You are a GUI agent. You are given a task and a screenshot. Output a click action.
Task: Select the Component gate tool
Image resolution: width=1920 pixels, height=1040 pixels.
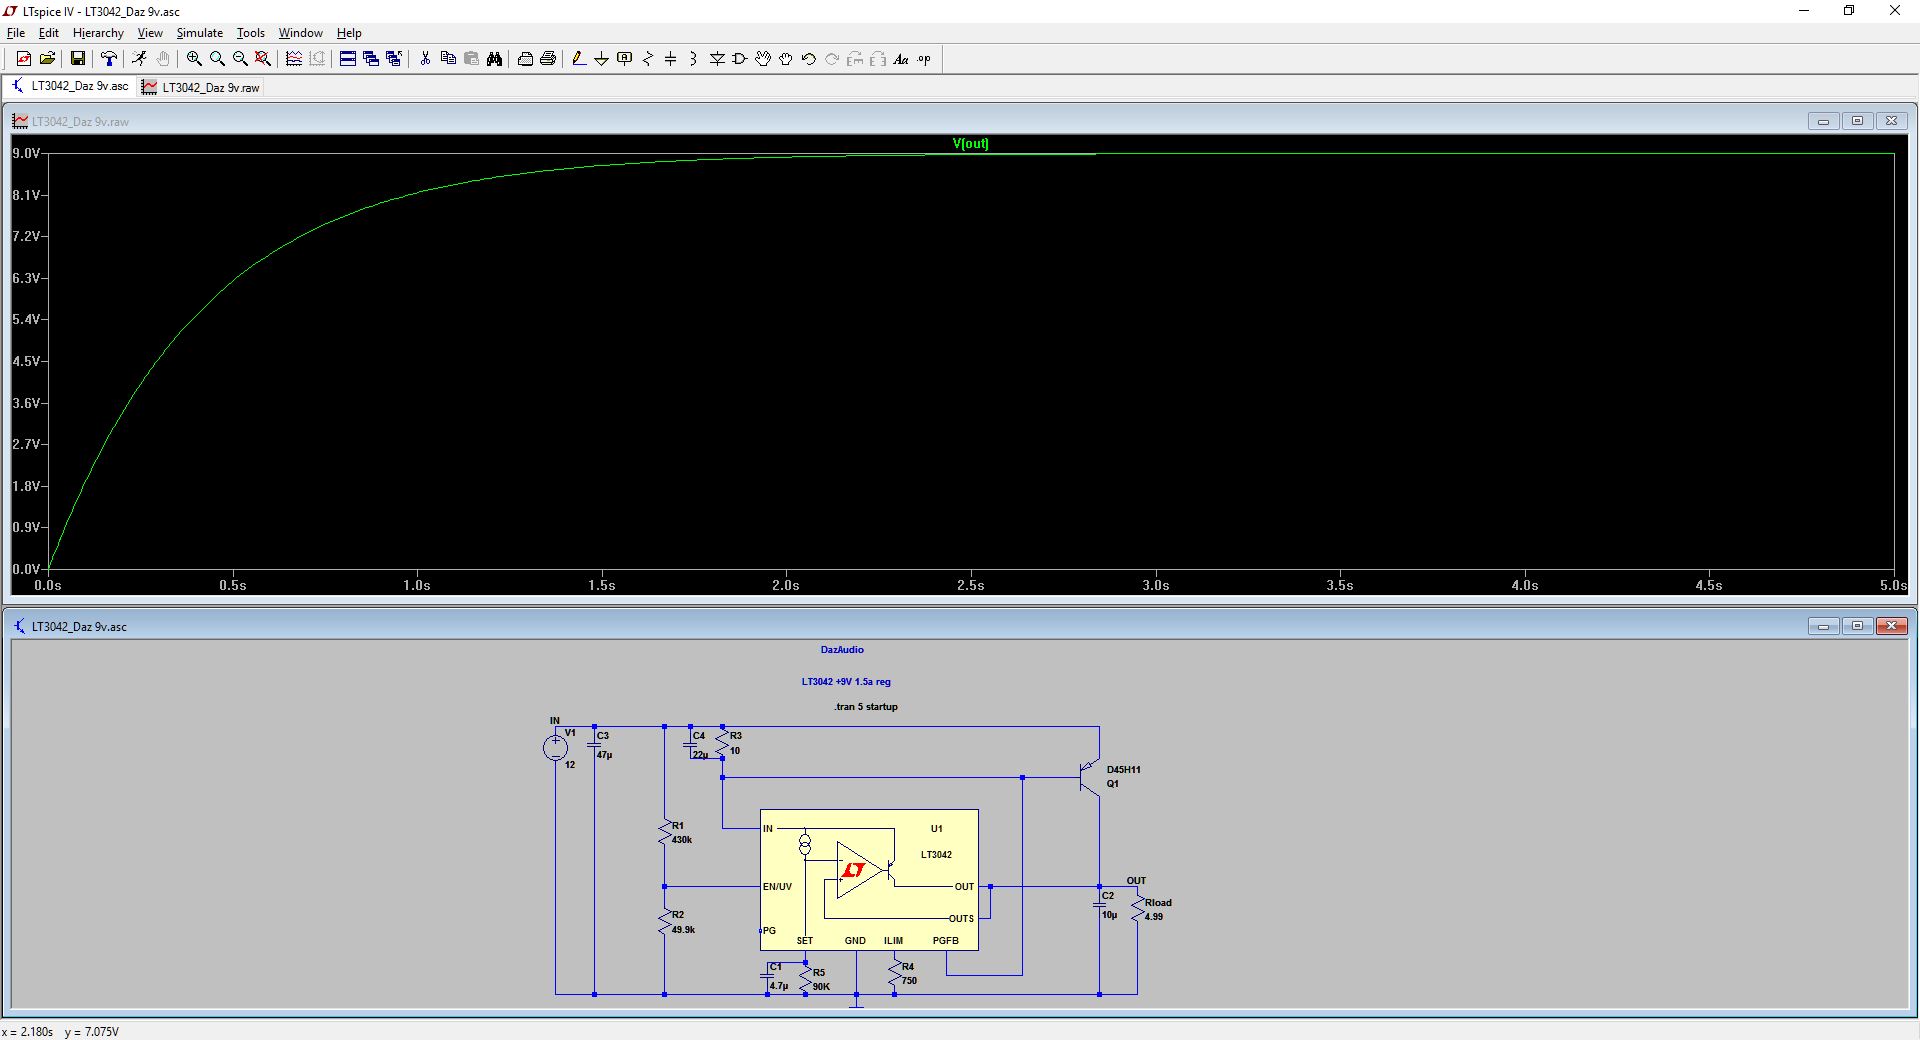click(740, 59)
